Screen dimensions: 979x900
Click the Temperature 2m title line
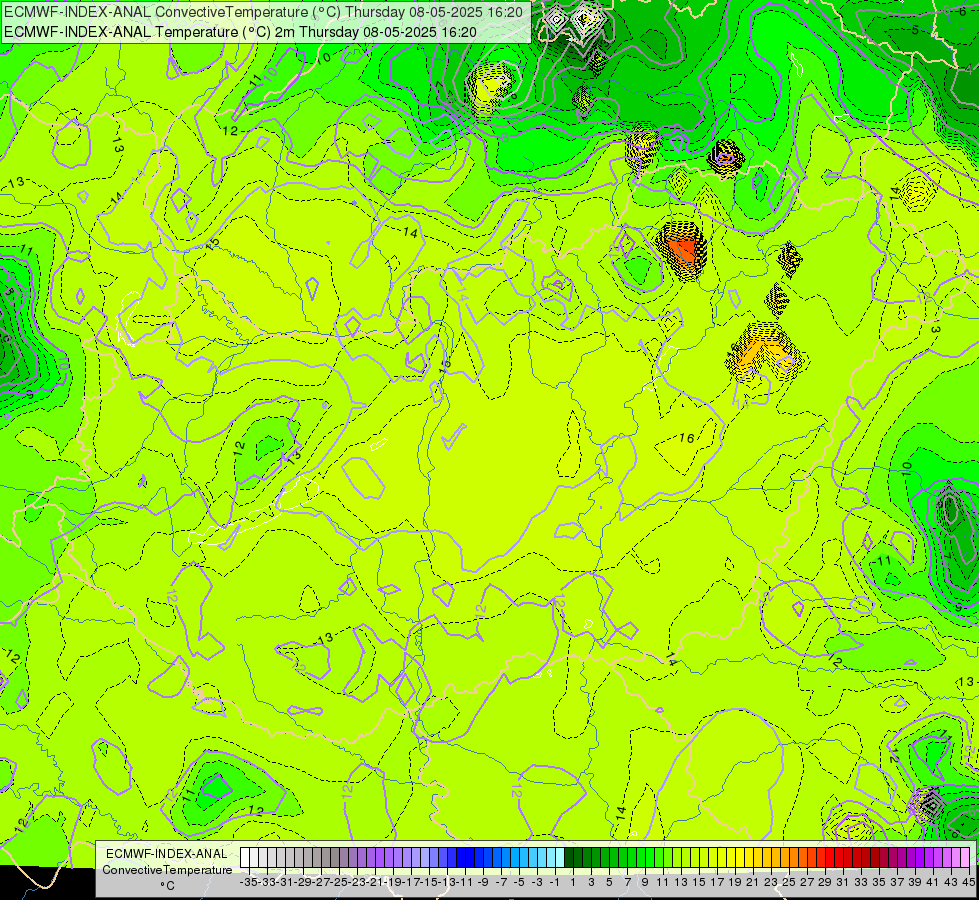click(x=240, y=32)
